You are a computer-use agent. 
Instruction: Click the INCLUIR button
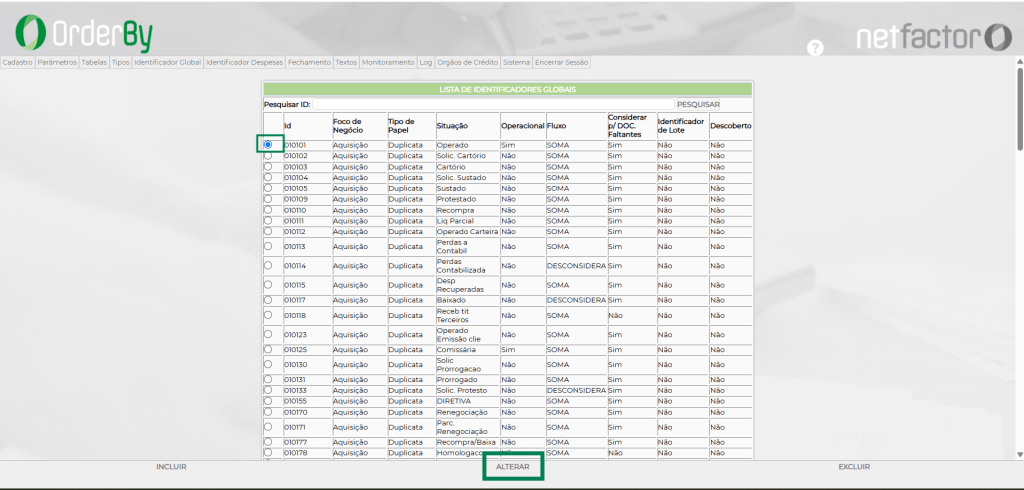(171, 467)
